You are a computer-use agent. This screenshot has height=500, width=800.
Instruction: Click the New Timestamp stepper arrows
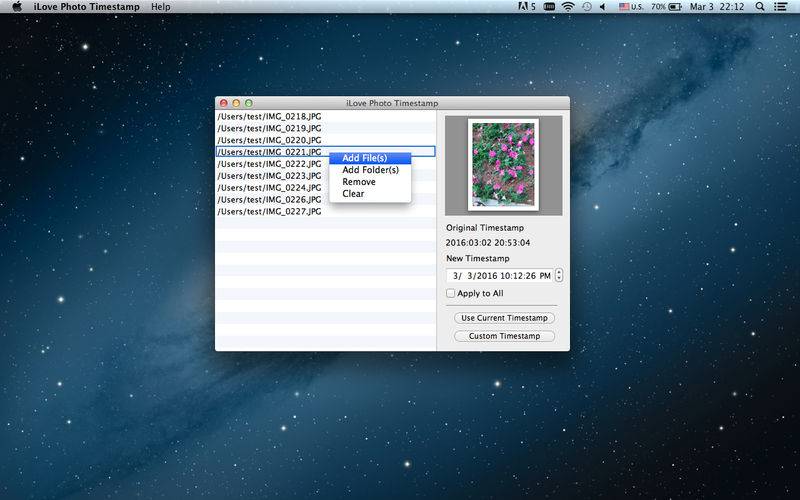[559, 276]
